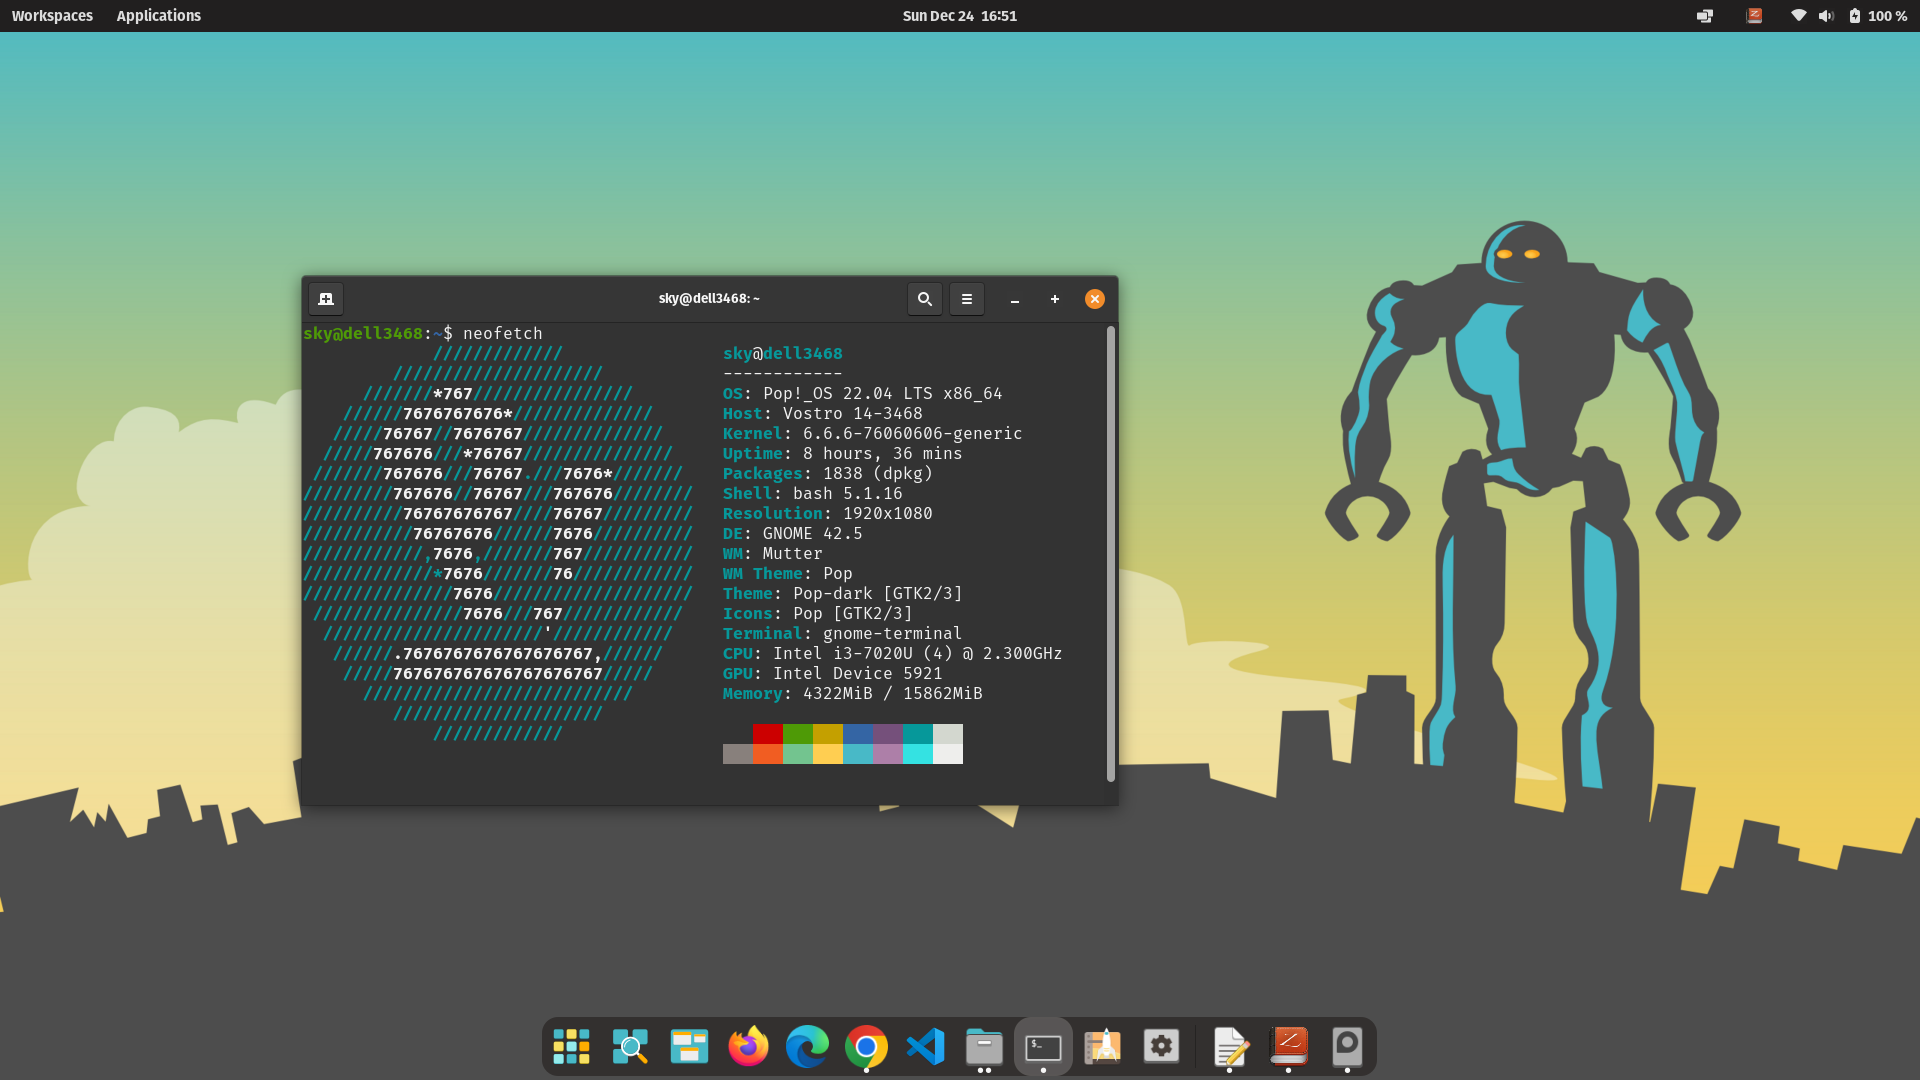Click the OS line Pop!_OS 22.04 LTS
The height and width of the screenshot is (1080, 1920).
tap(862, 393)
